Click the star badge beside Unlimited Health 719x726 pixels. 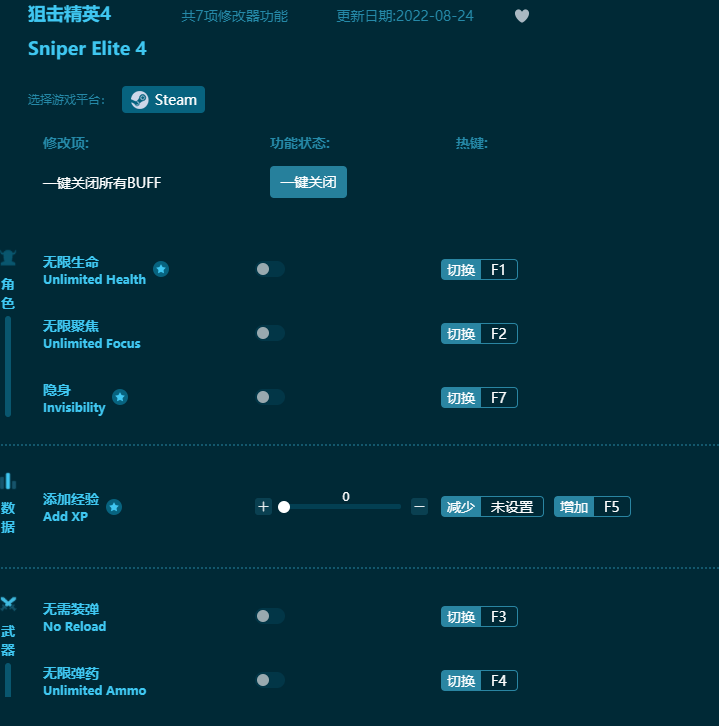(x=161, y=269)
